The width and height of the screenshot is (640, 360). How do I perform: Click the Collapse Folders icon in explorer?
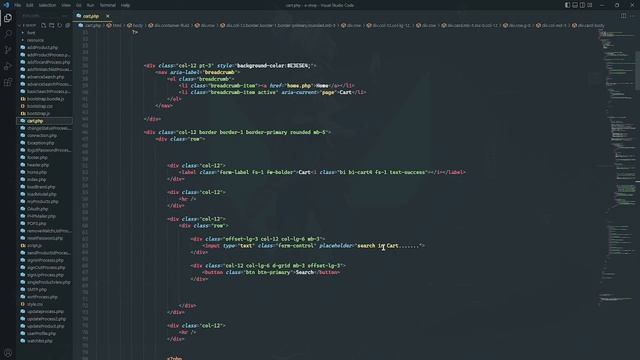[x=67, y=25]
